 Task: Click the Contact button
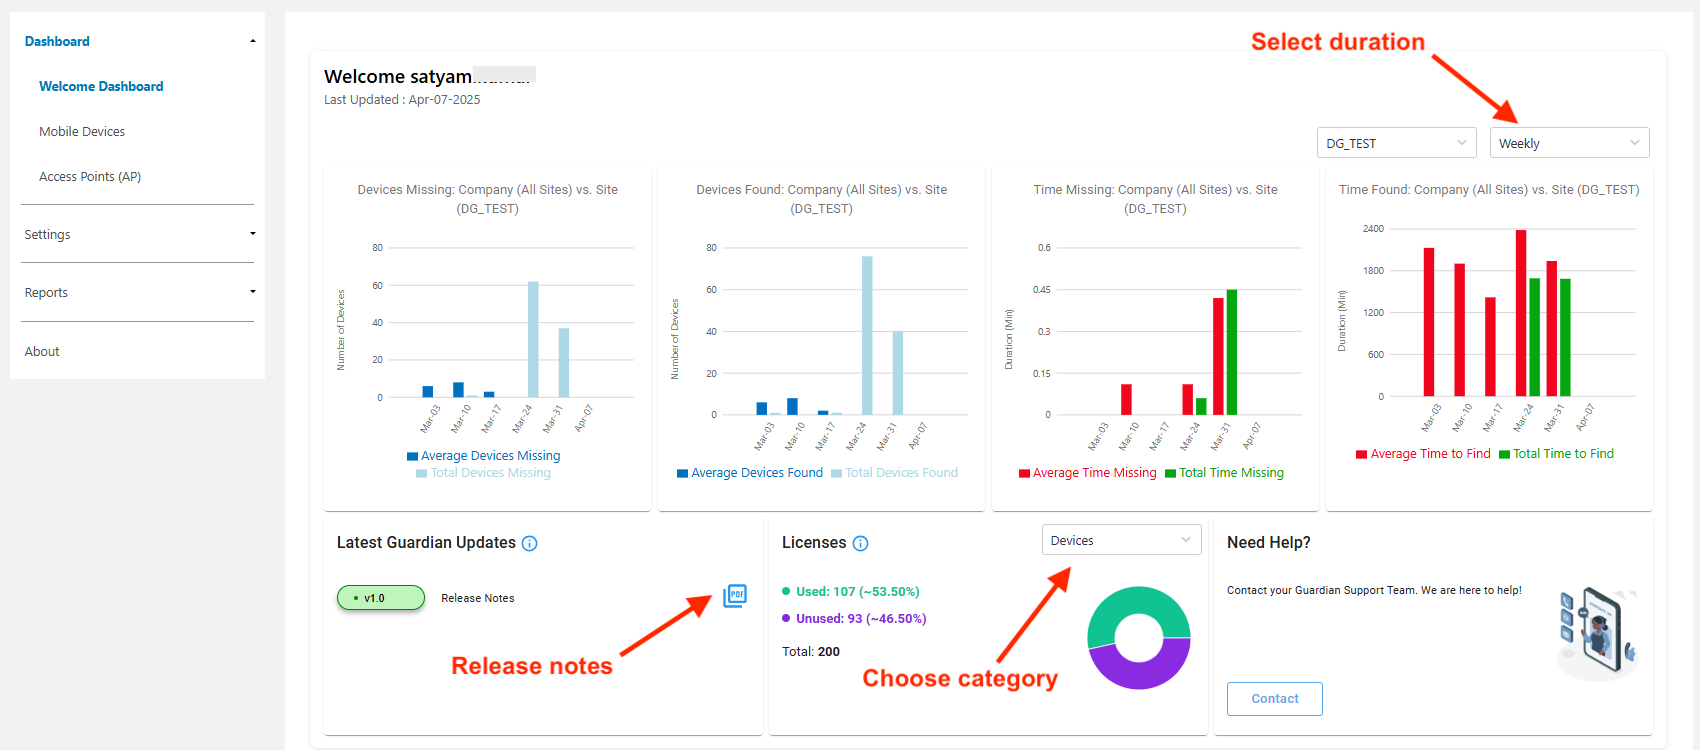click(x=1274, y=699)
